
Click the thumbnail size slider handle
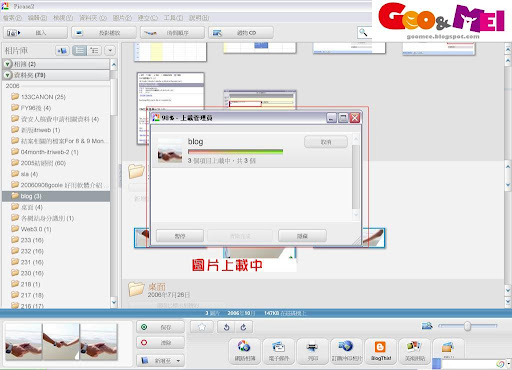point(467,326)
